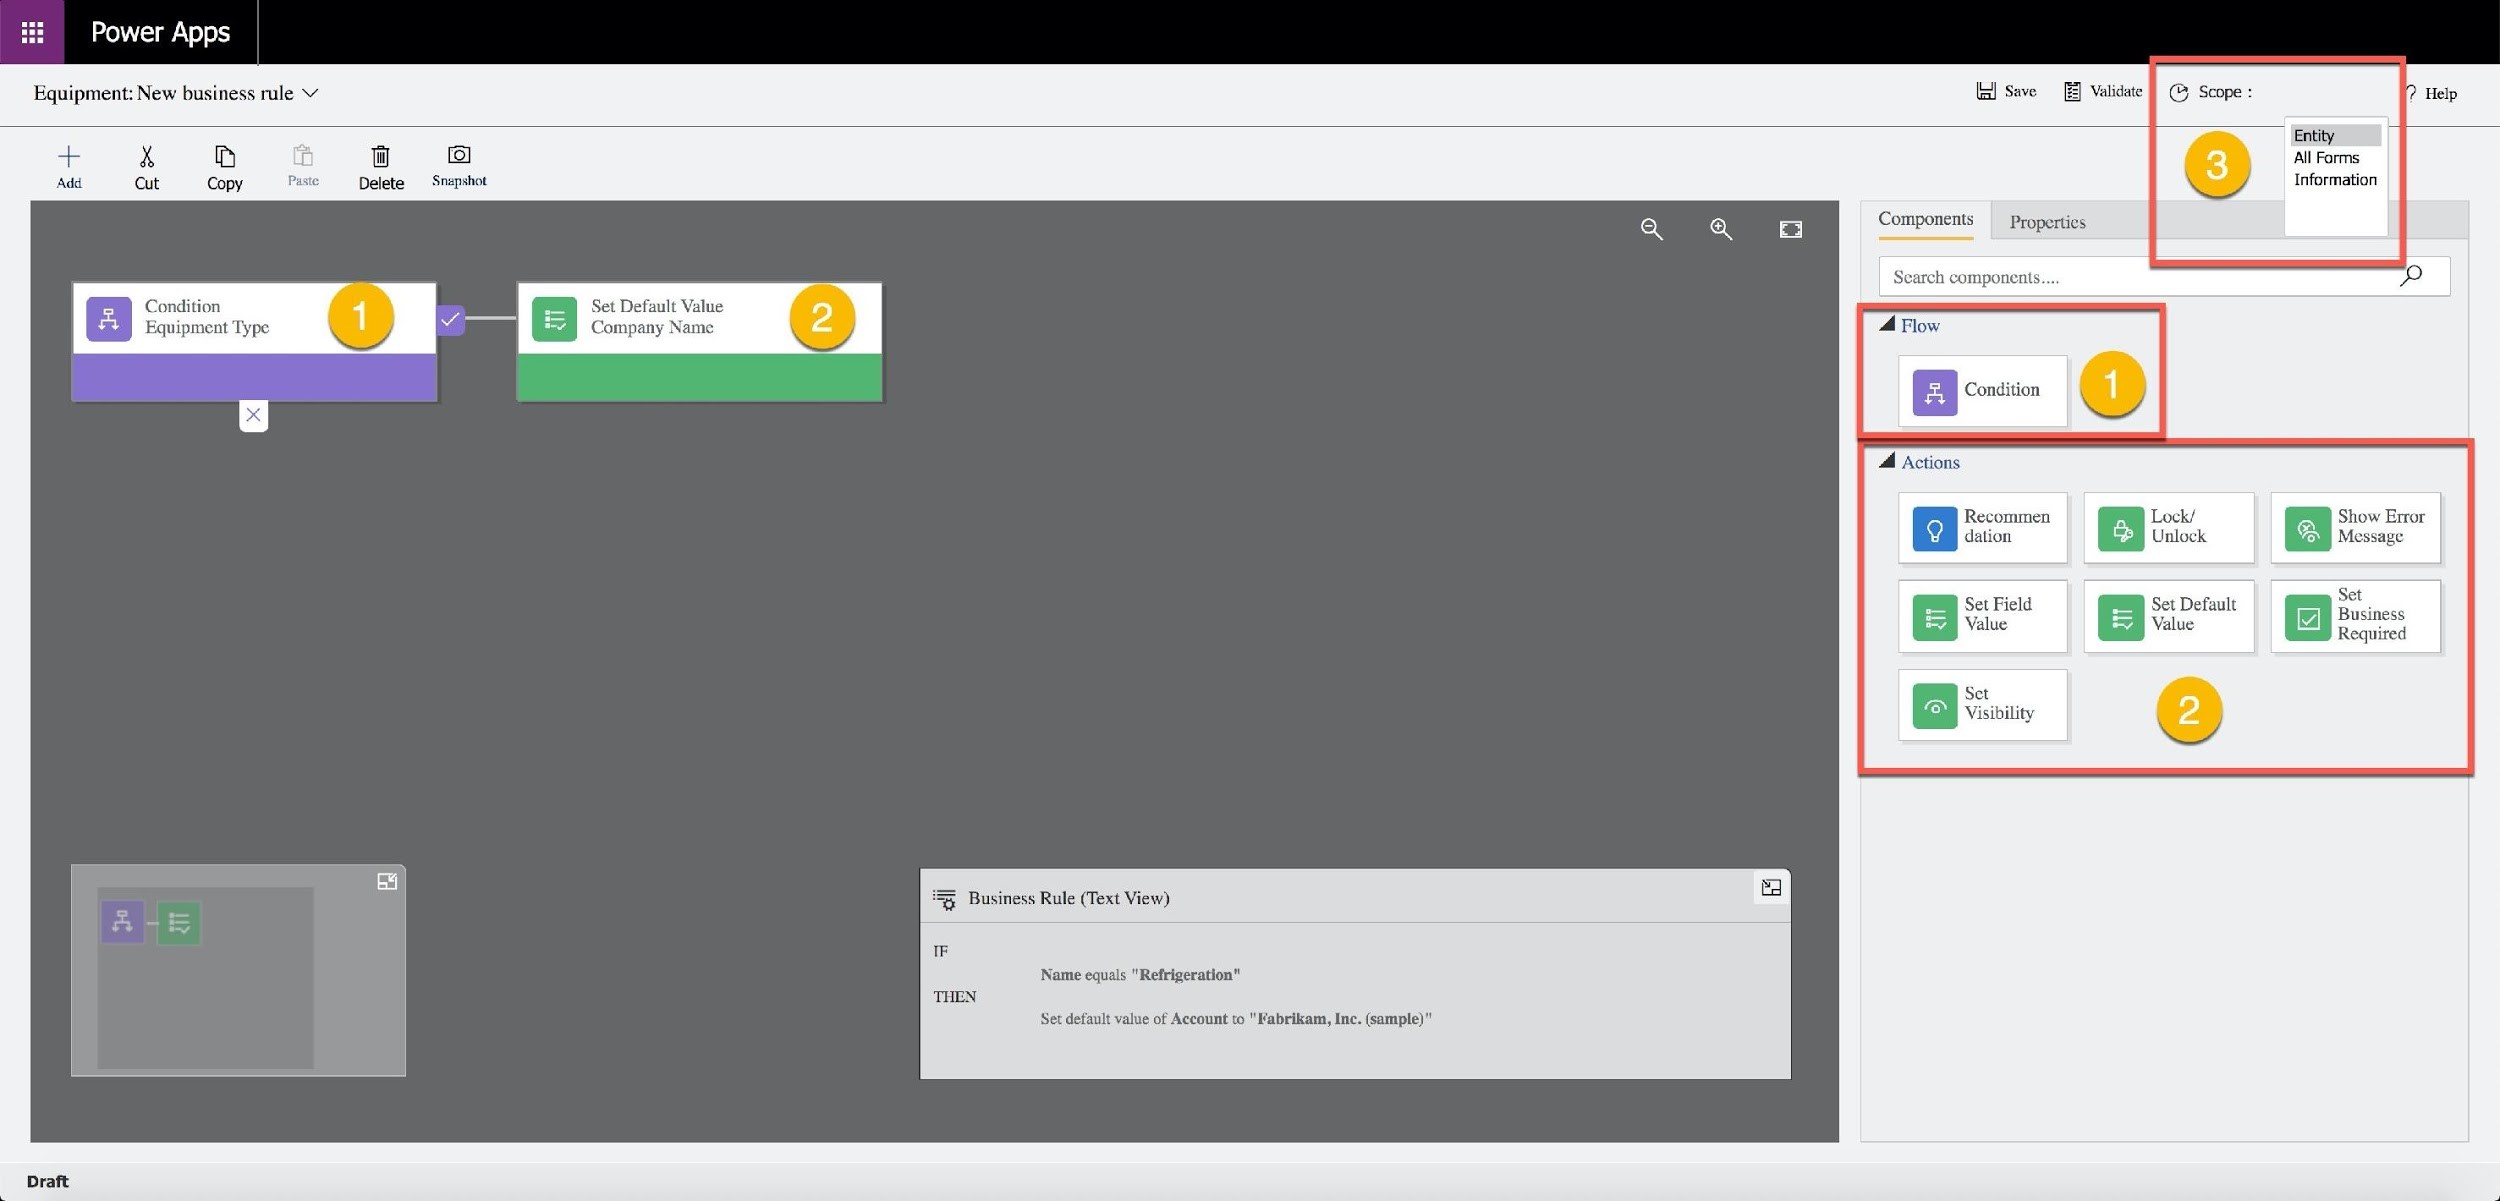Viewport: 2500px width, 1201px height.
Task: Collapse the Business Rule Text View panel
Action: tap(1771, 887)
